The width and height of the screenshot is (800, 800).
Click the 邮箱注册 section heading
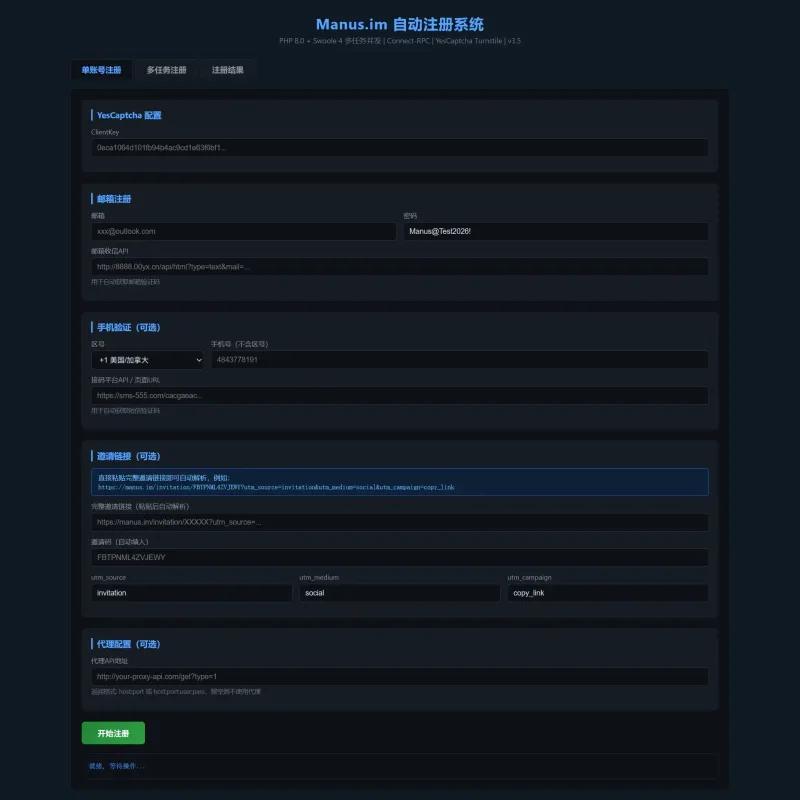click(114, 199)
